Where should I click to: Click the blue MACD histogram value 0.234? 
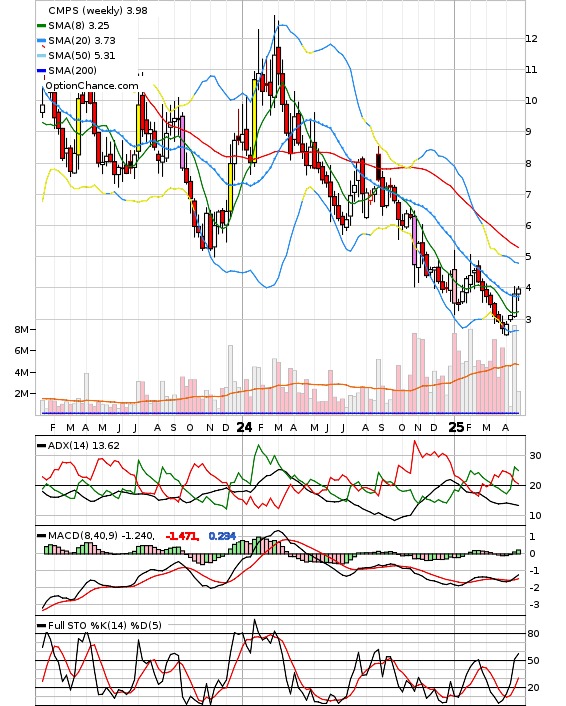(x=222, y=536)
